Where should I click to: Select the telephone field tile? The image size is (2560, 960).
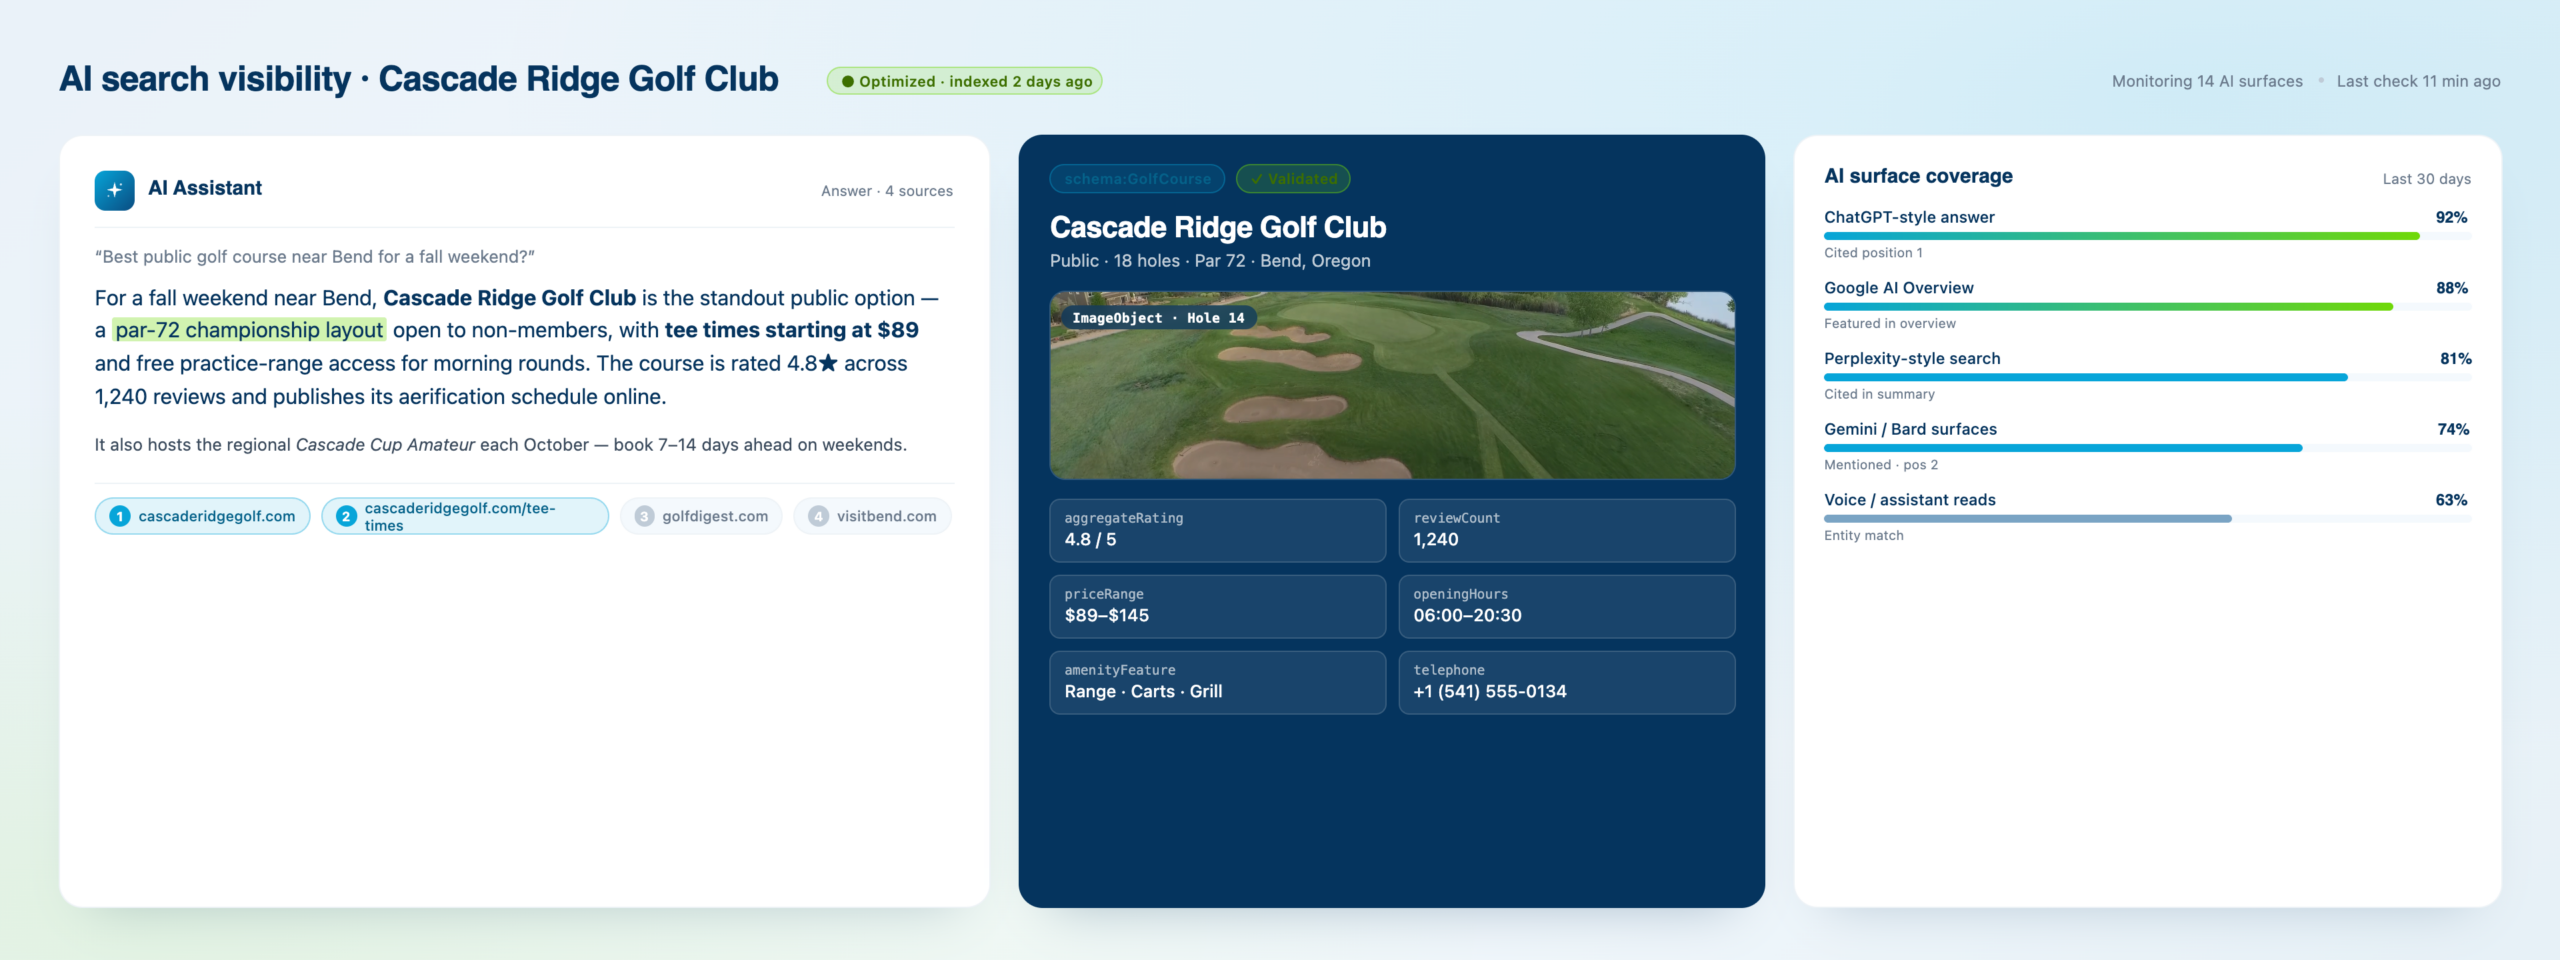1566,682
